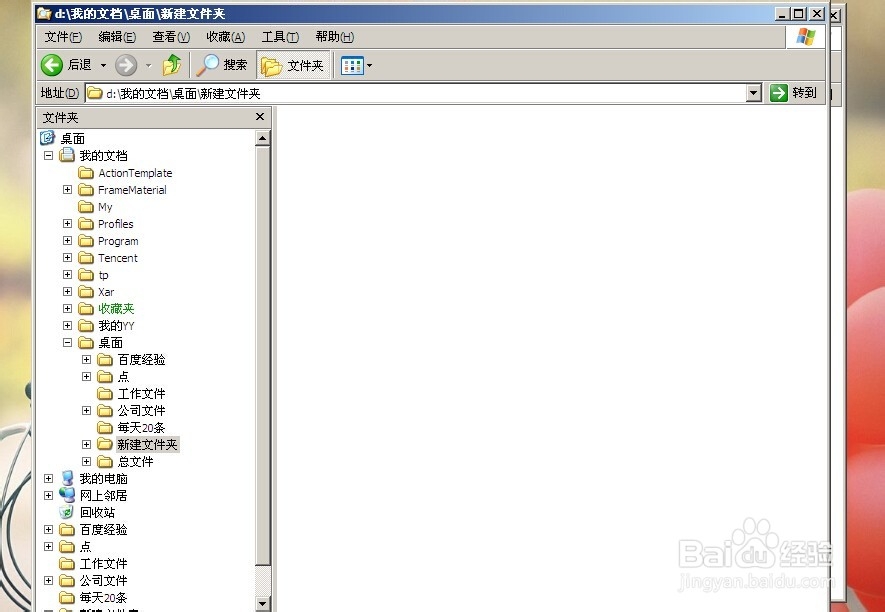Go up one folder level icon
Image resolution: width=885 pixels, height=612 pixels.
click(172, 65)
